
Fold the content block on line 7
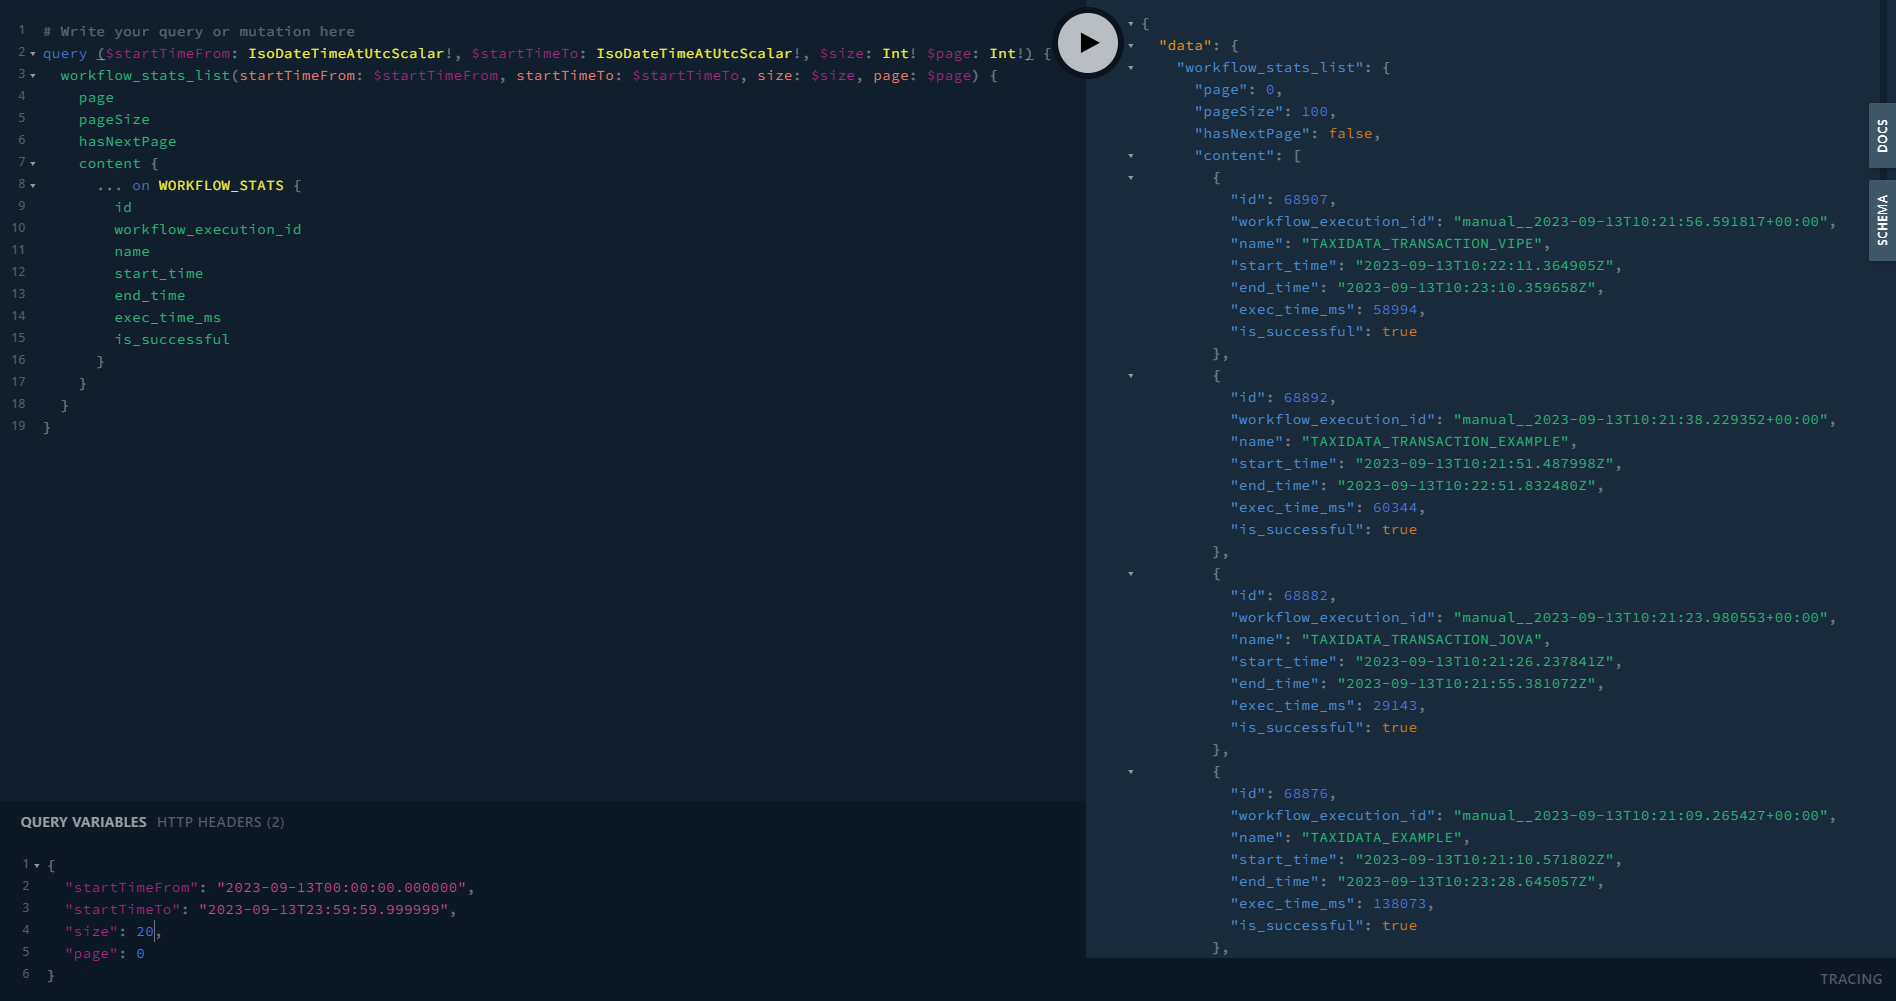pos(33,164)
